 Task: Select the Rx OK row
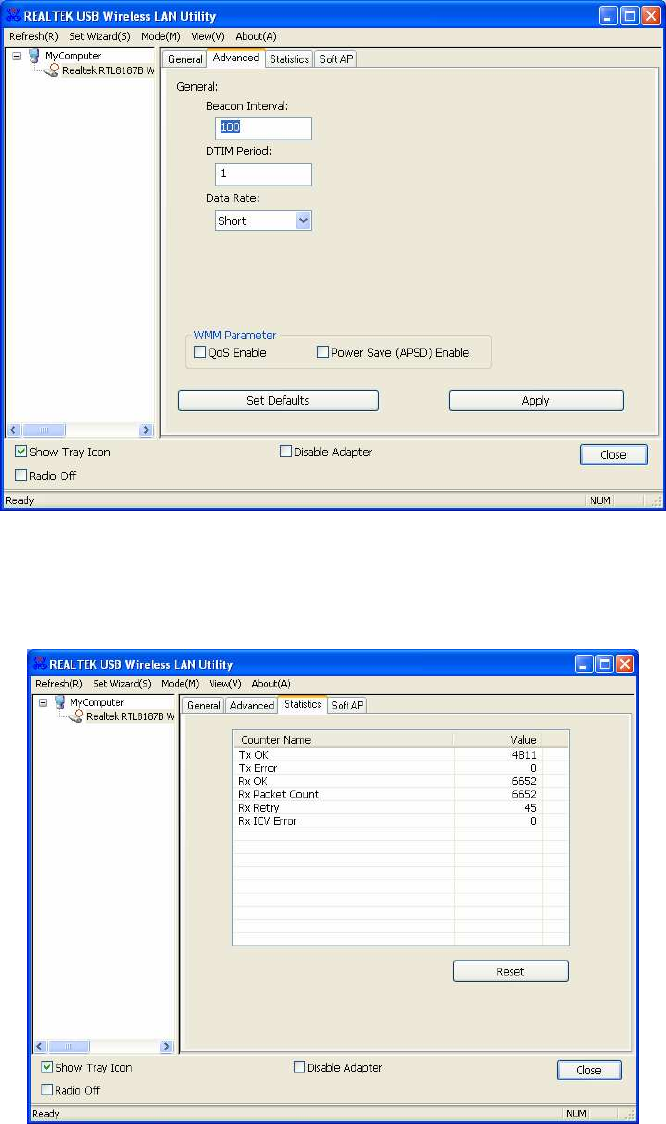401,781
